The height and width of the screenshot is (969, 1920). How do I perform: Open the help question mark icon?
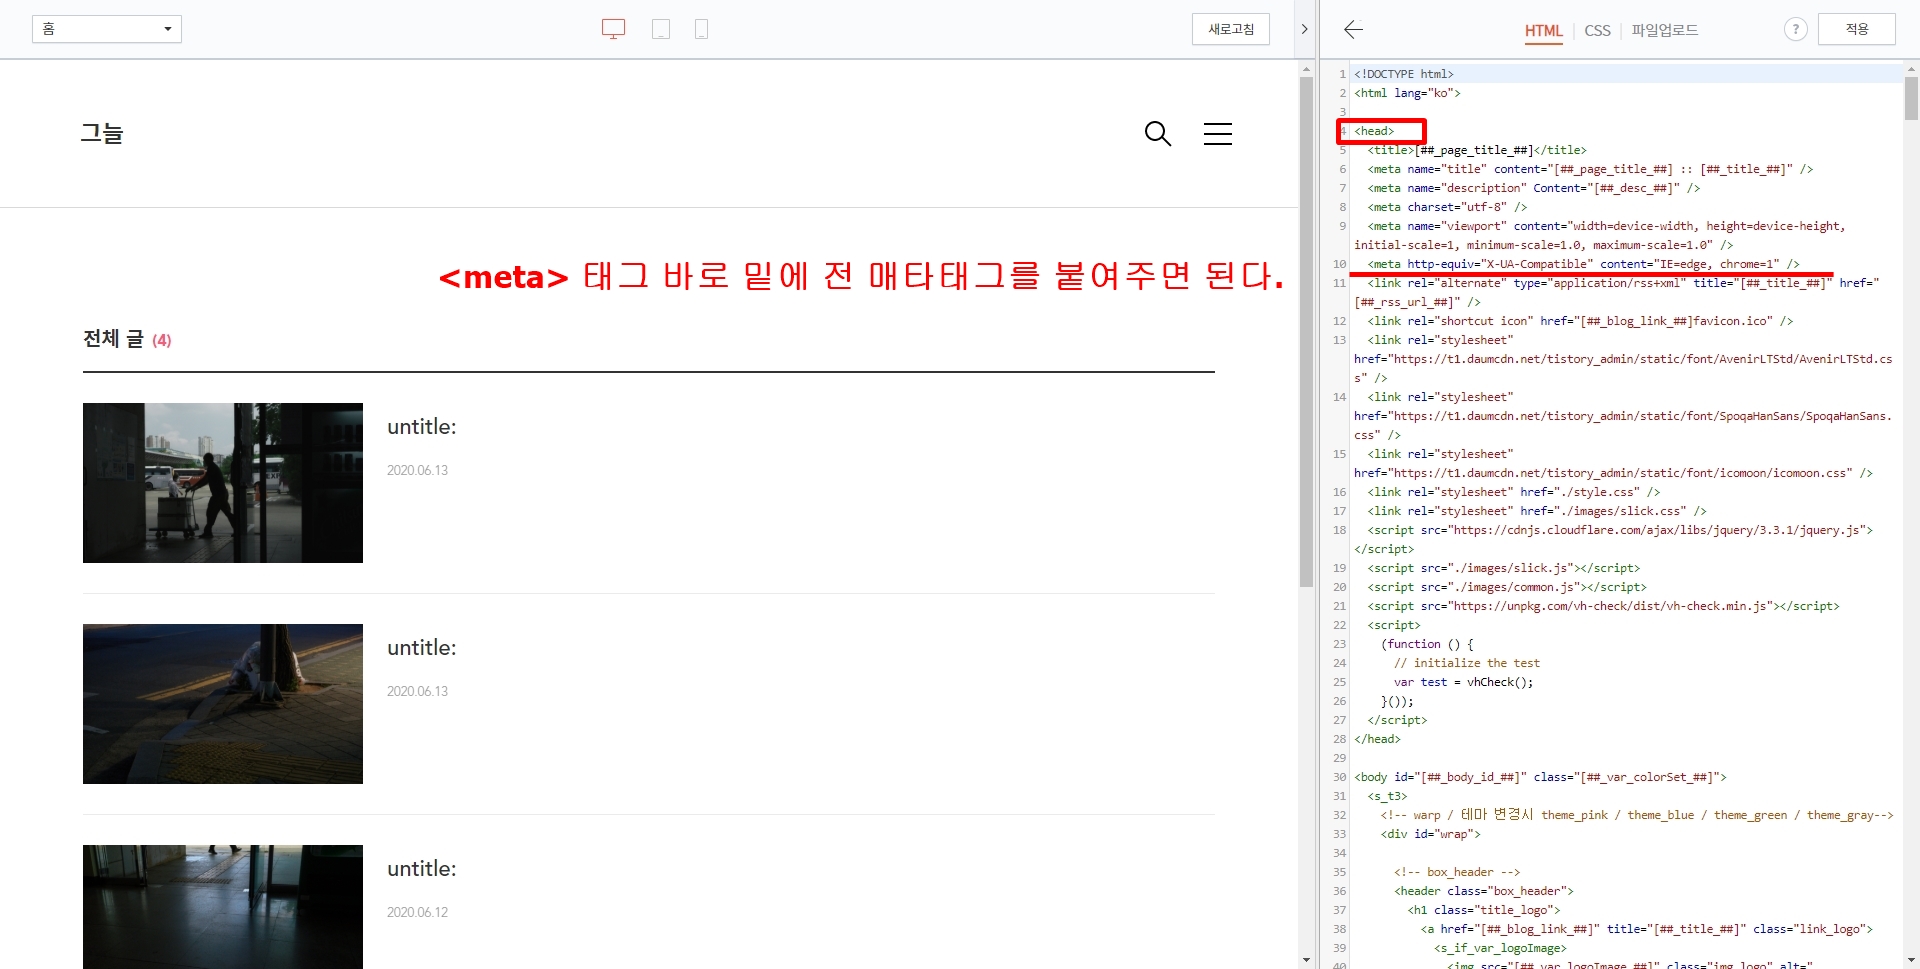click(x=1795, y=29)
